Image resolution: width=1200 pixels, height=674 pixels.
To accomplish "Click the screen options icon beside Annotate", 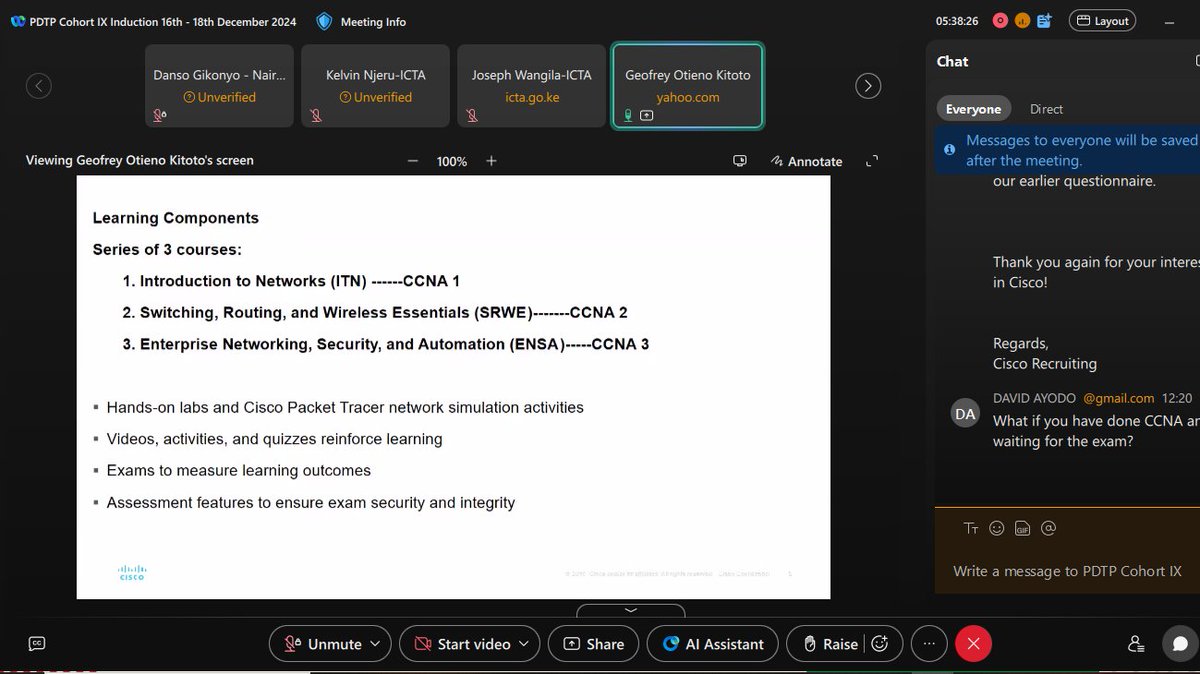I will (740, 161).
